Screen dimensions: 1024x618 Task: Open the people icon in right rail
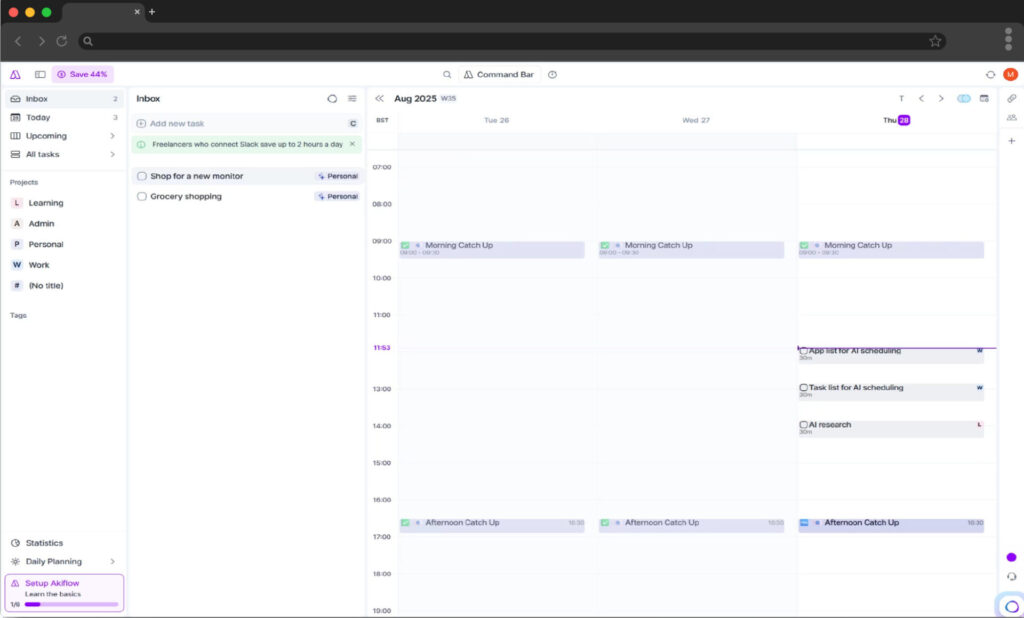click(x=1012, y=118)
